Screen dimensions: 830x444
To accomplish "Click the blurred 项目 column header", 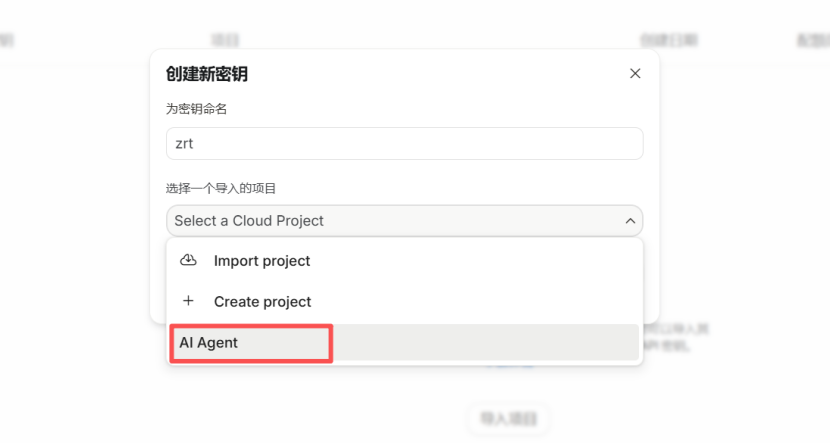I will pos(225,41).
